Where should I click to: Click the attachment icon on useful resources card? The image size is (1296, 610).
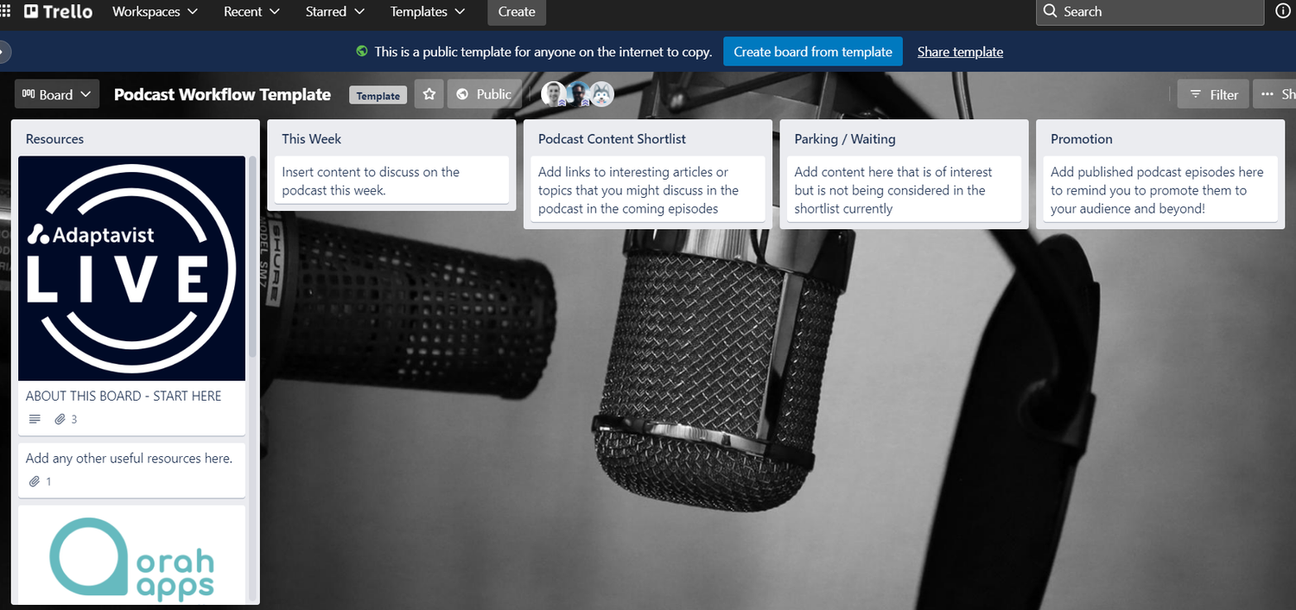(33, 481)
